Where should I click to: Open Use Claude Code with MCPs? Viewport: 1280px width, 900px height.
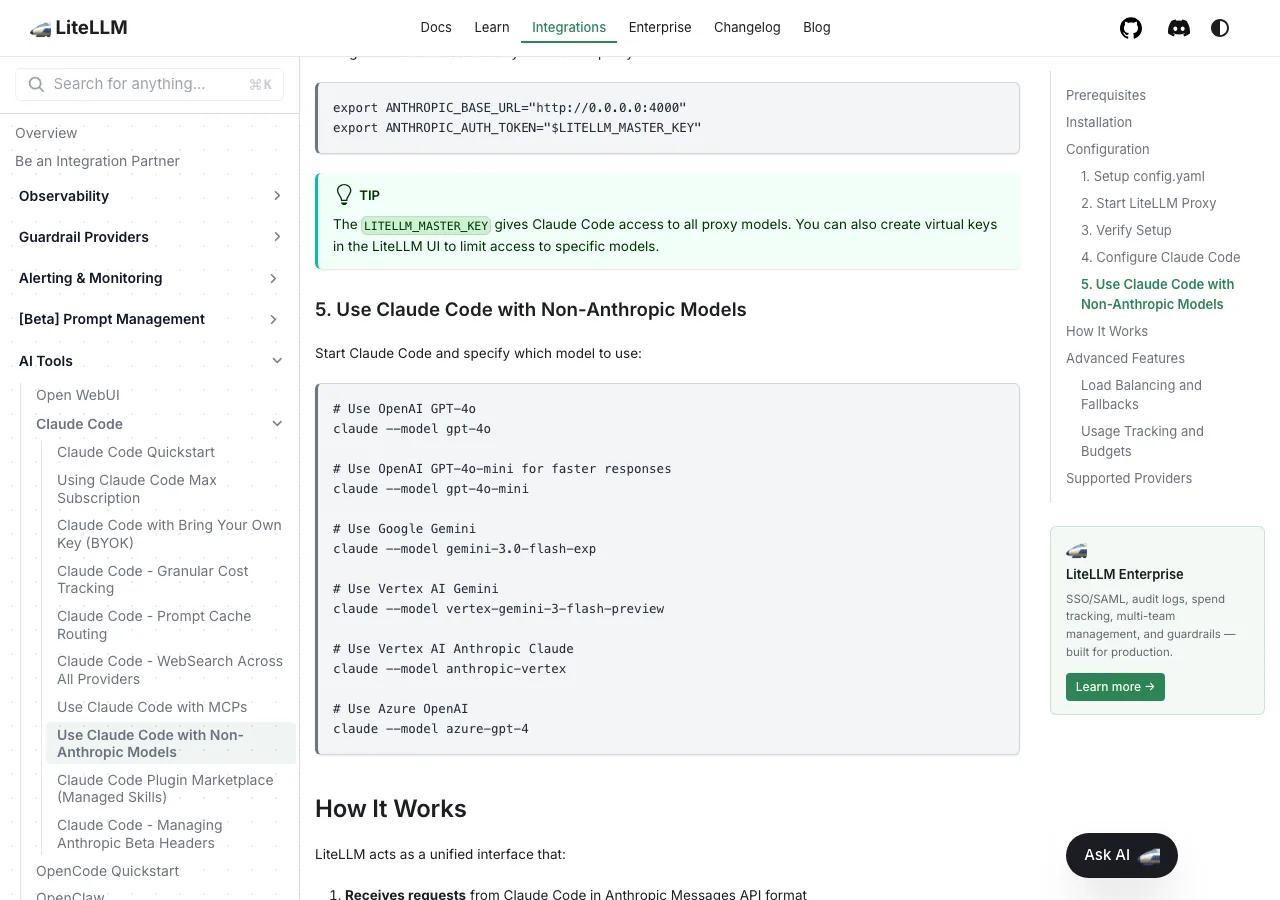coord(152,707)
